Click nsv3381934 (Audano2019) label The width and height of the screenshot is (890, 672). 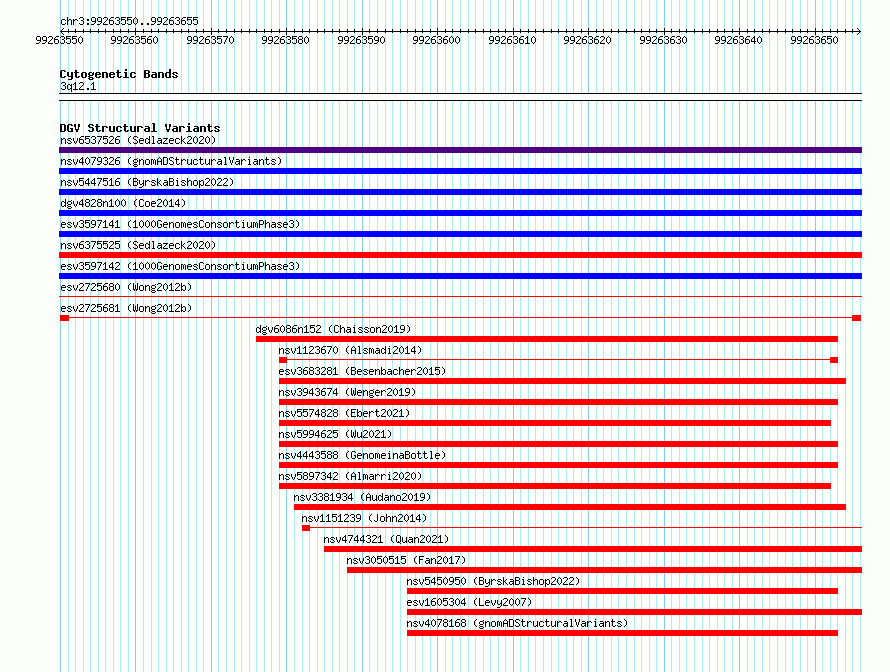(x=362, y=497)
